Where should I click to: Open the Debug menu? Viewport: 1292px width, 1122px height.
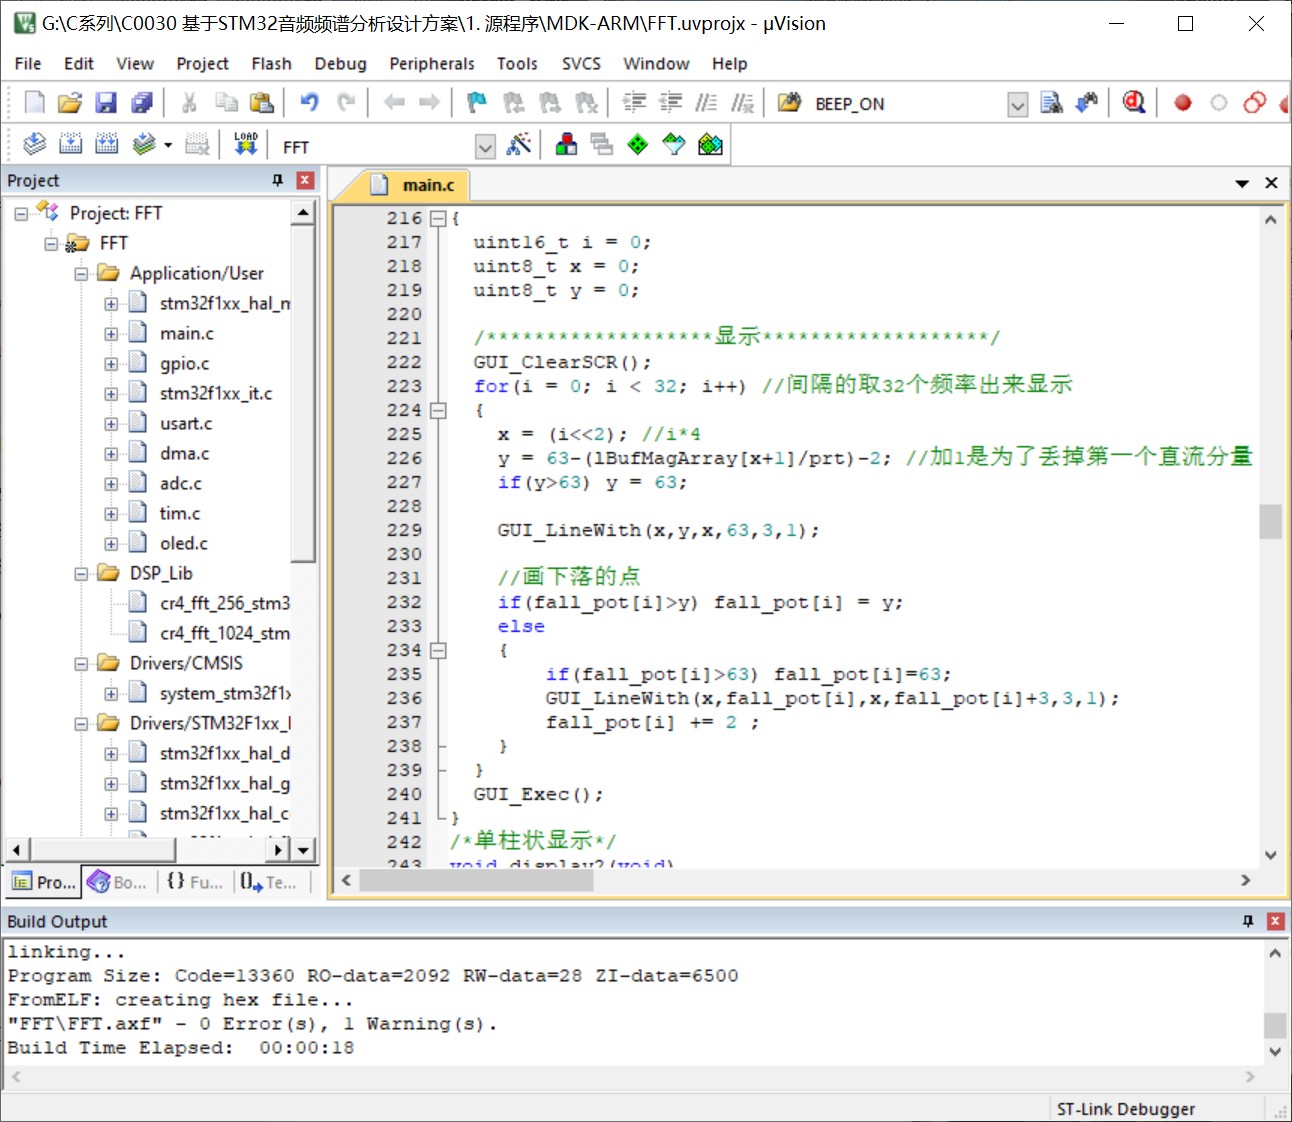pyautogui.click(x=340, y=63)
